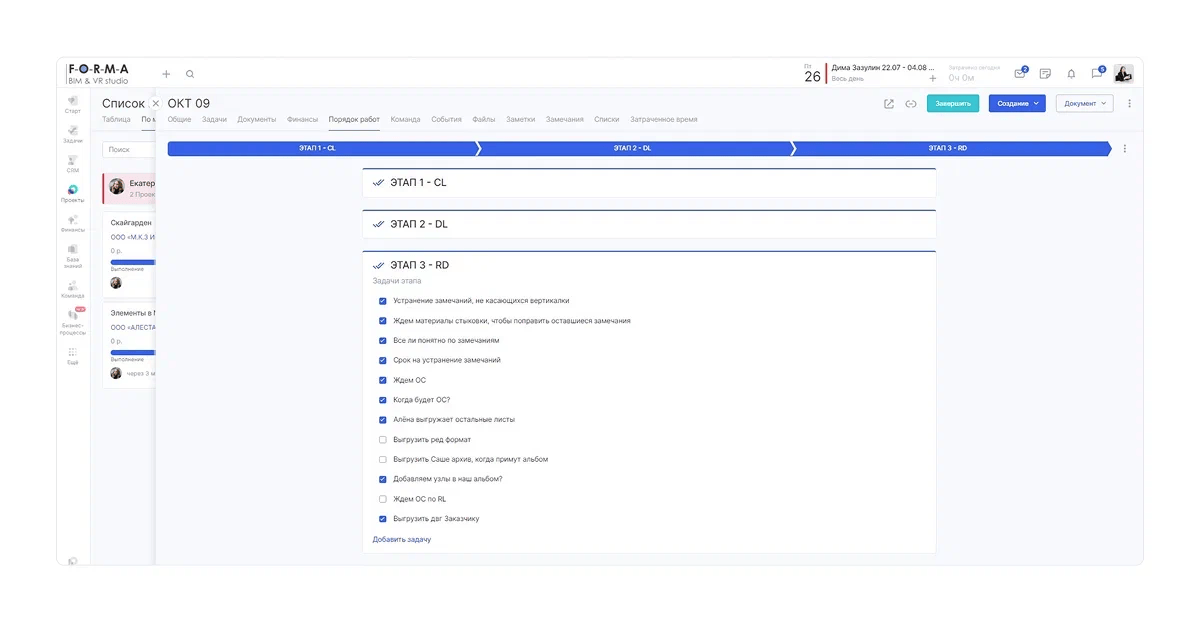Open the mail inbox icon
1200x622 pixels.
point(1020,74)
